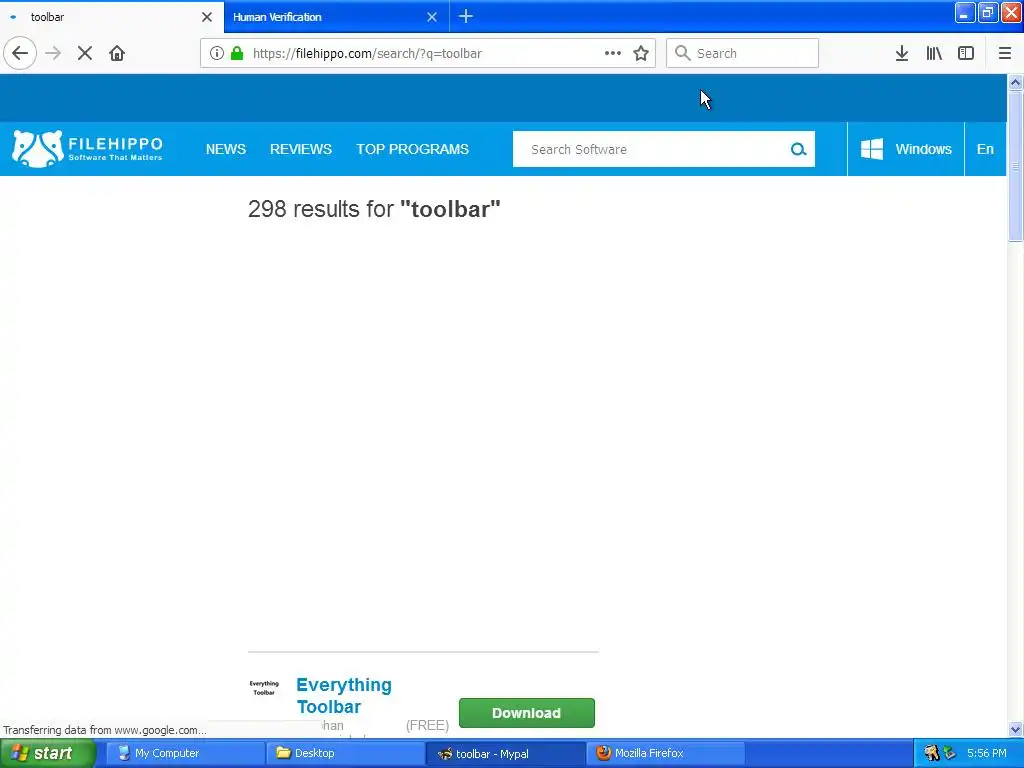Image resolution: width=1024 pixels, height=768 pixels.
Task: Click the vertical scrollbar thumb
Action: [1015, 167]
